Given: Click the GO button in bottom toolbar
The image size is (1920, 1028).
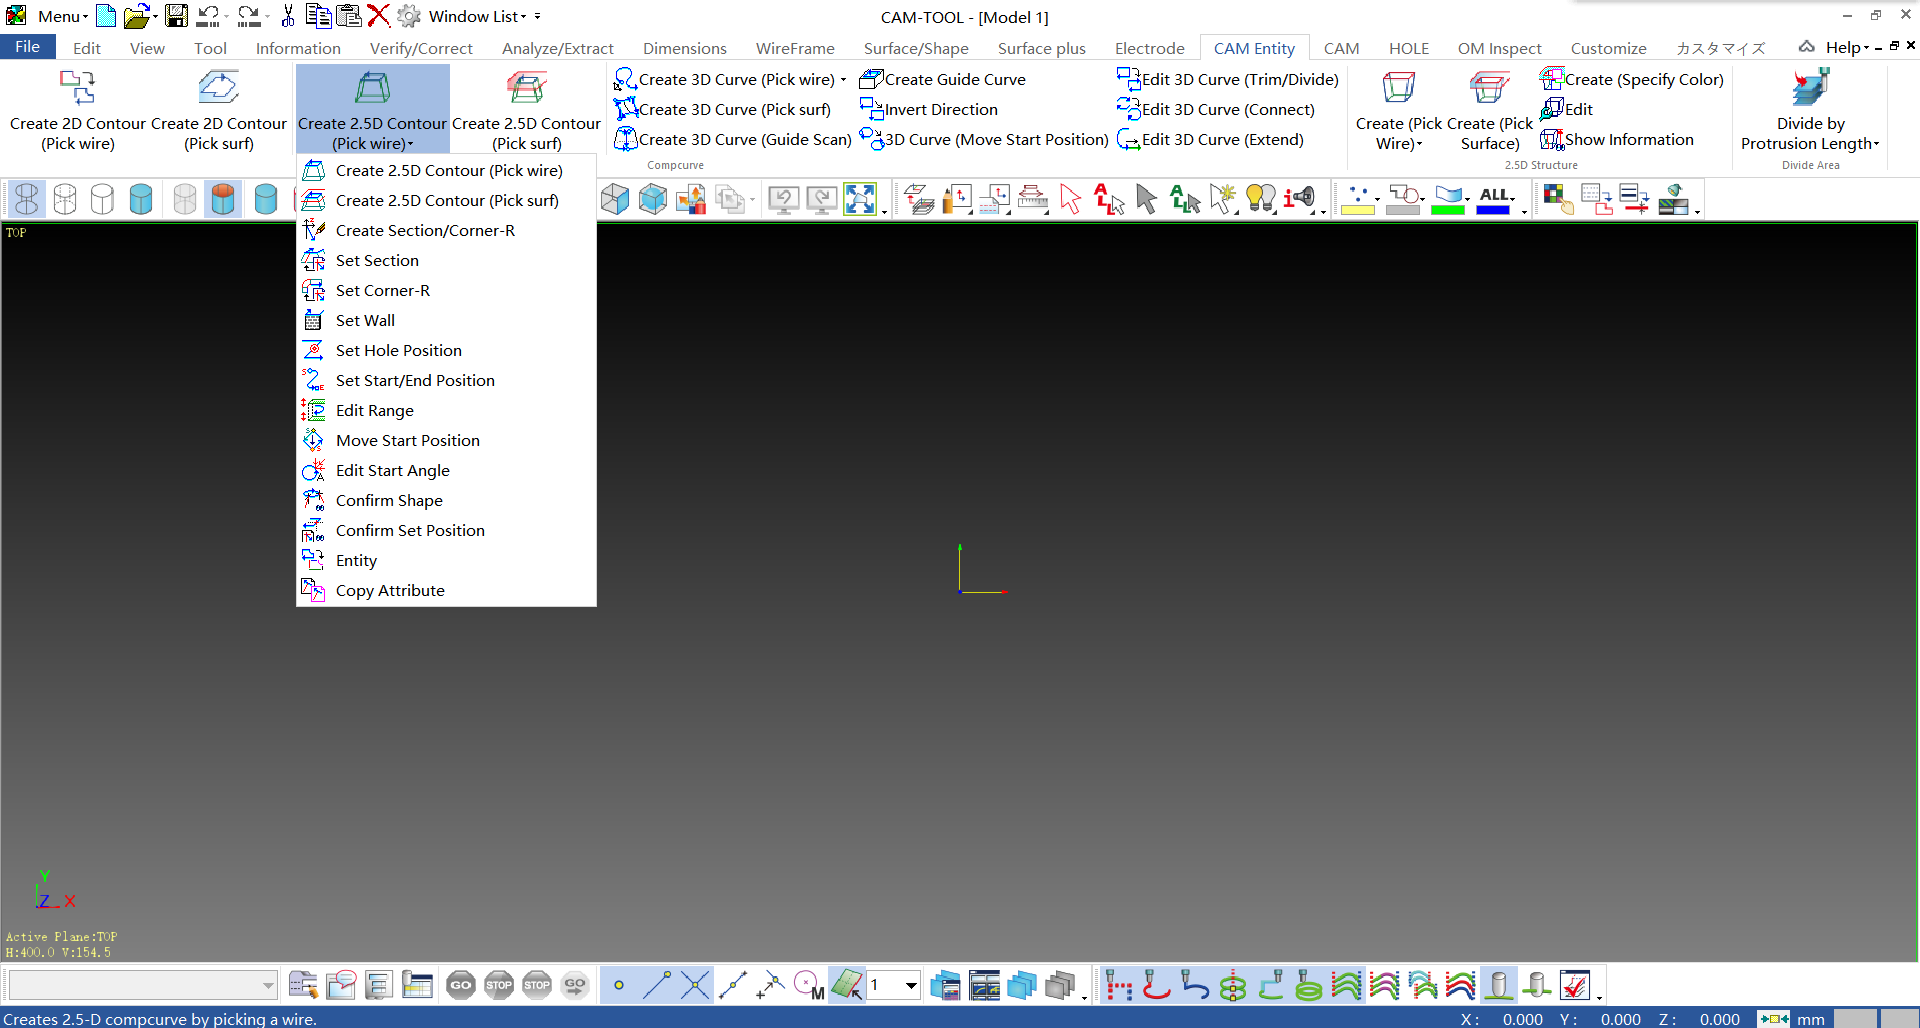Looking at the screenshot, I should [461, 985].
